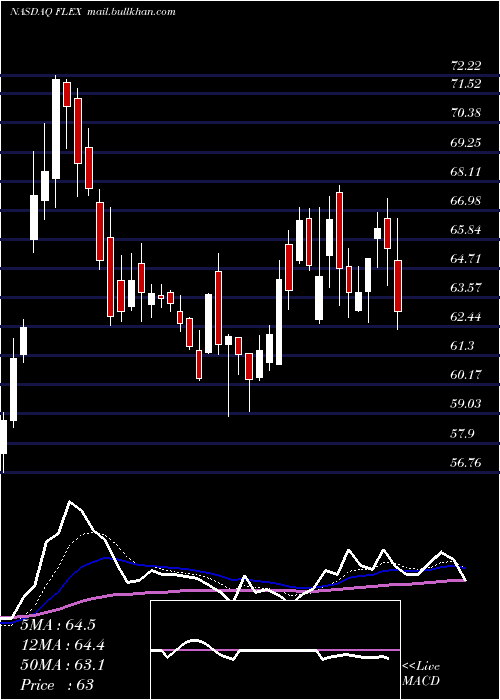Click the 12MA : 64.4 readout
Viewport: 500px width, 700px height.
63,645
